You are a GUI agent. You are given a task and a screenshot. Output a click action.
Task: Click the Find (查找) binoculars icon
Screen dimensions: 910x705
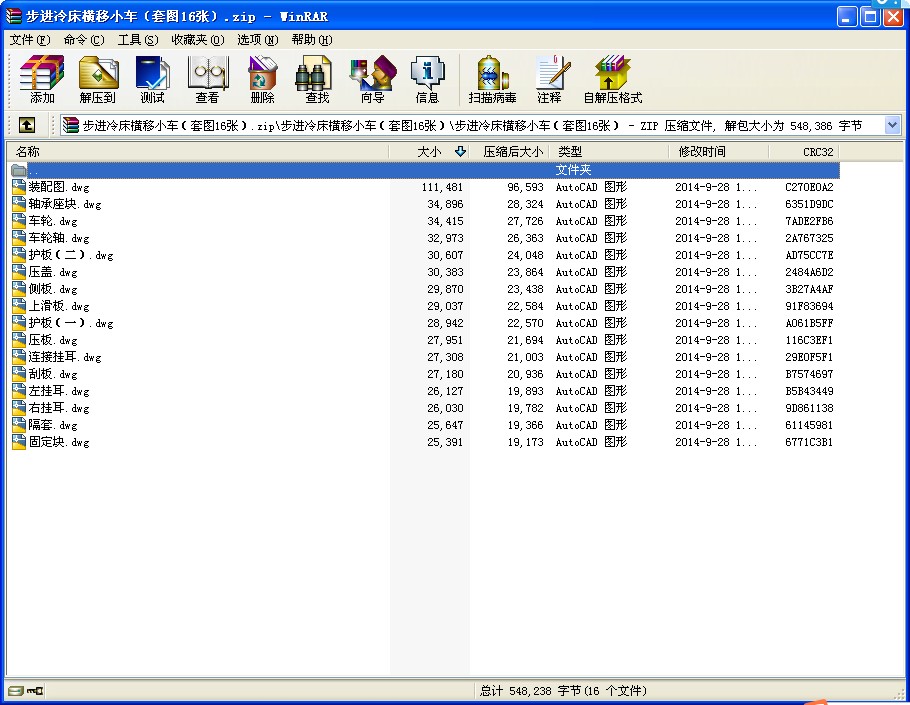coord(317,79)
